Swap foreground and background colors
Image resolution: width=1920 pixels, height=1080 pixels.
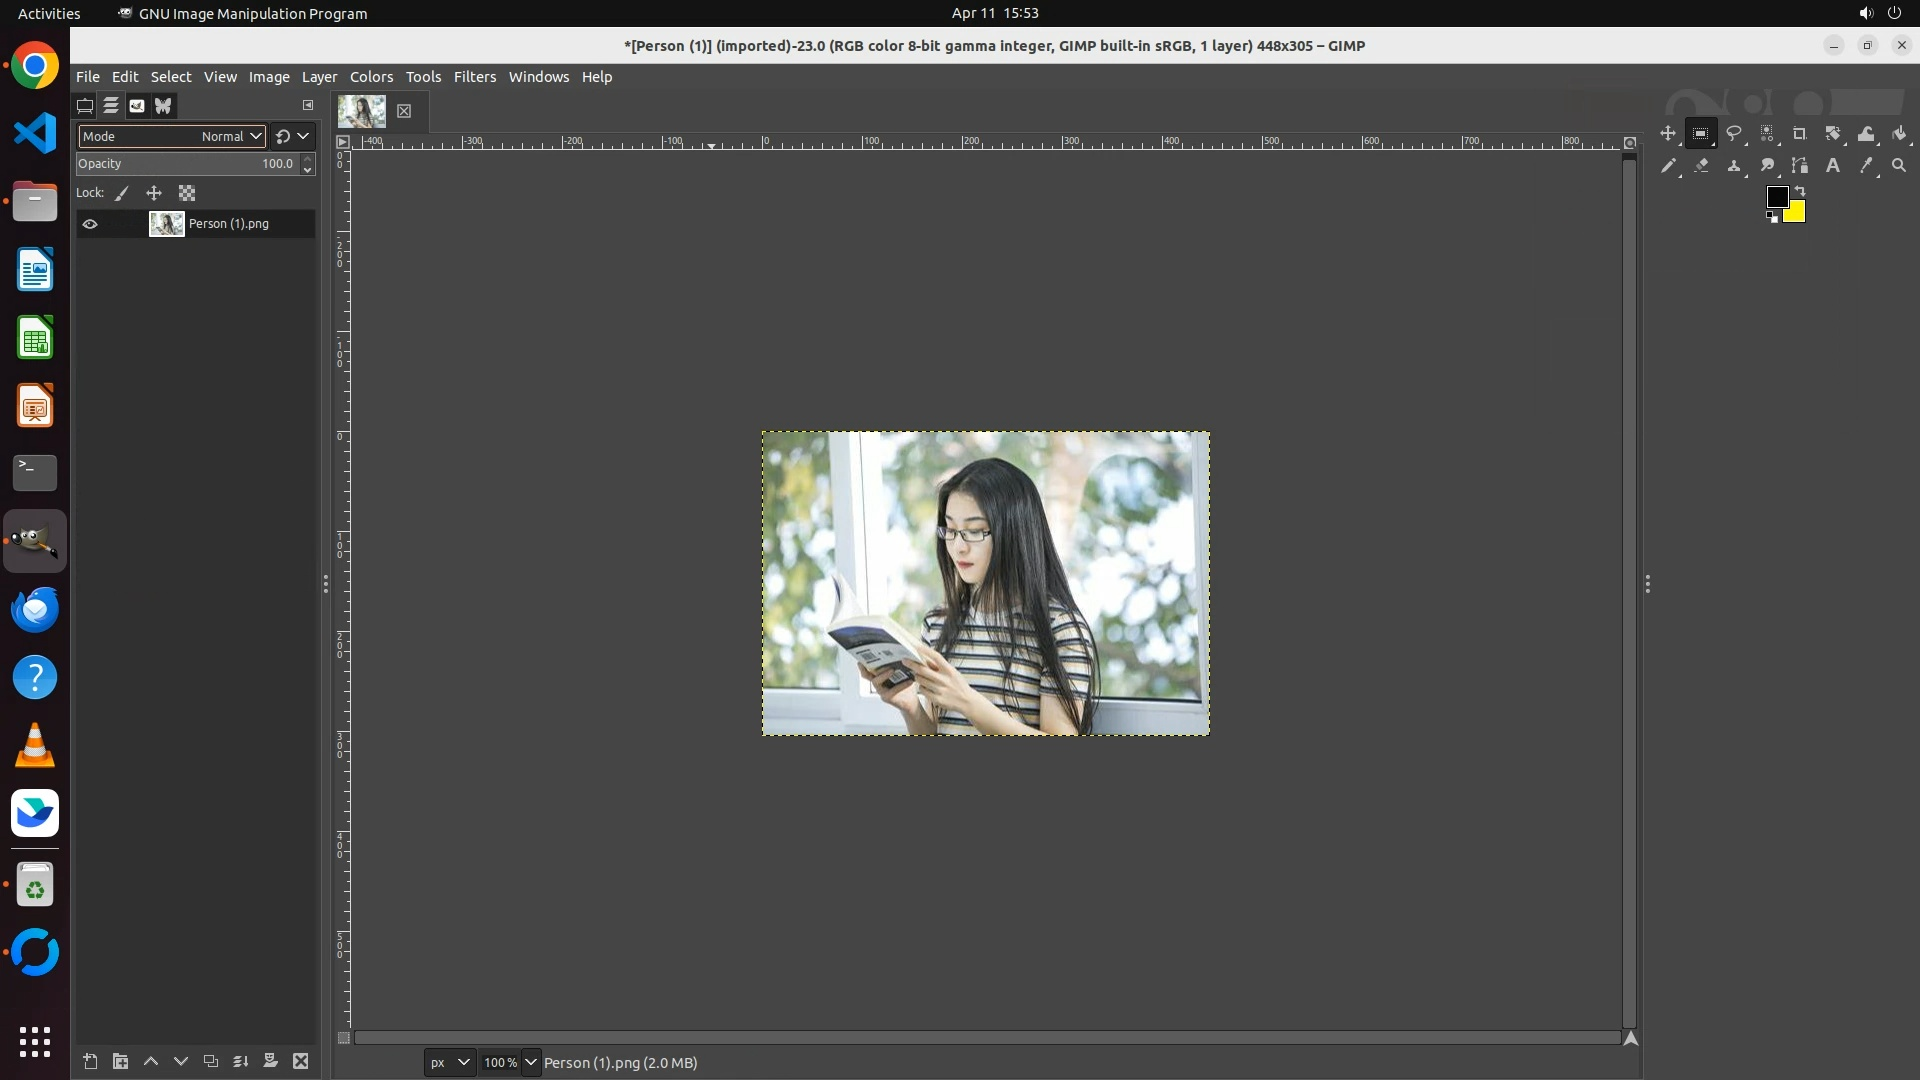(x=1800, y=191)
